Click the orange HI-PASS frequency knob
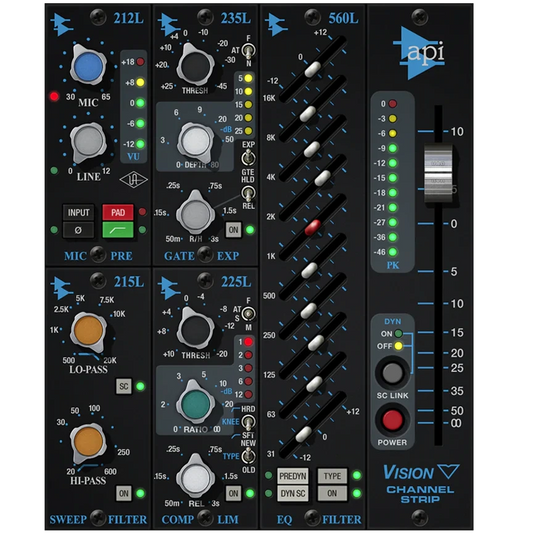The height and width of the screenshot is (533, 533). (x=88, y=442)
